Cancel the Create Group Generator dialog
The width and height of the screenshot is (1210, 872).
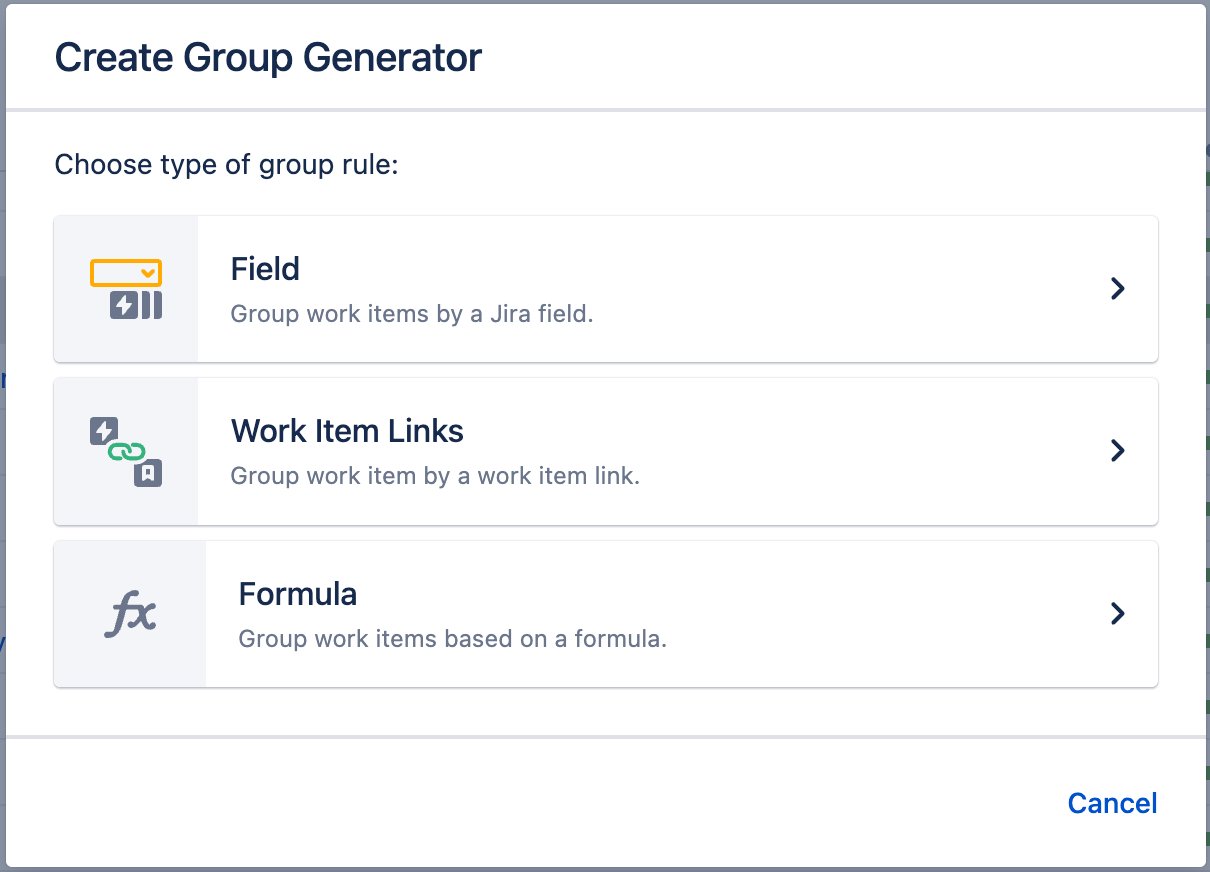[x=1112, y=803]
